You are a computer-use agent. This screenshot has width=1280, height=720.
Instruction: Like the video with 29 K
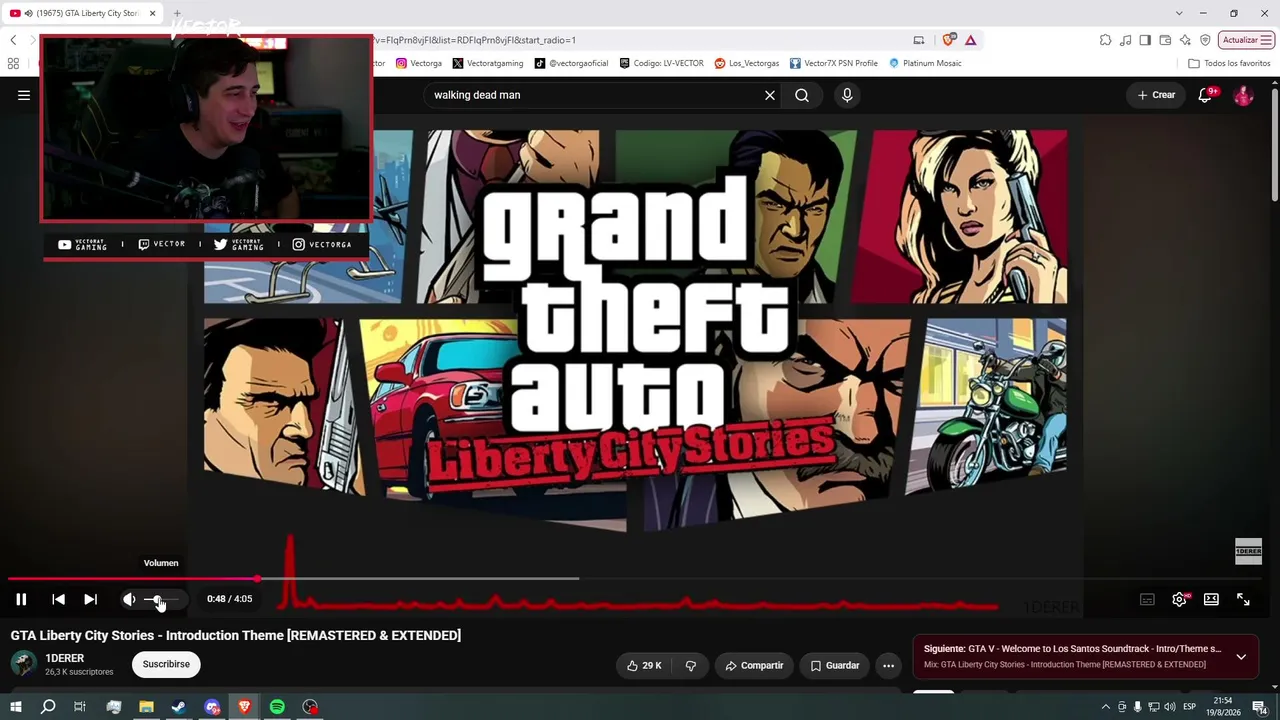pyautogui.click(x=644, y=665)
